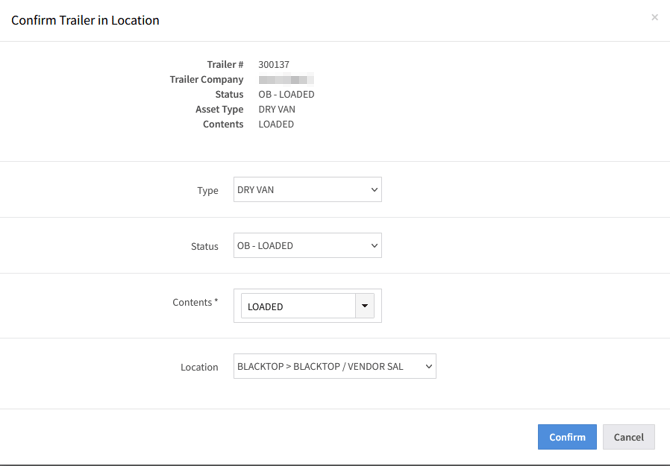
Task: Click the Confirm Trailer in Location title
Action: pos(85,20)
